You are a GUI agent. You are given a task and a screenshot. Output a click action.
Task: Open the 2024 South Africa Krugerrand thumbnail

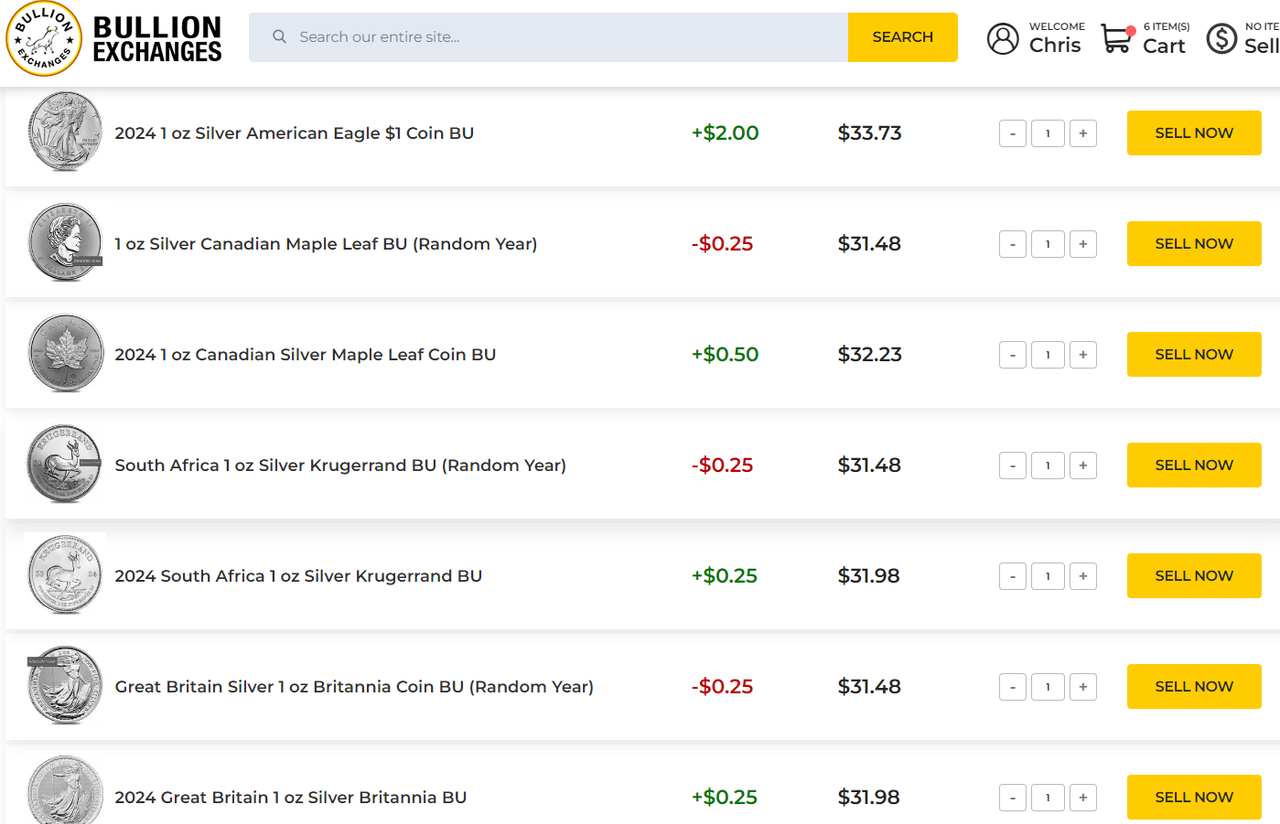[65, 574]
